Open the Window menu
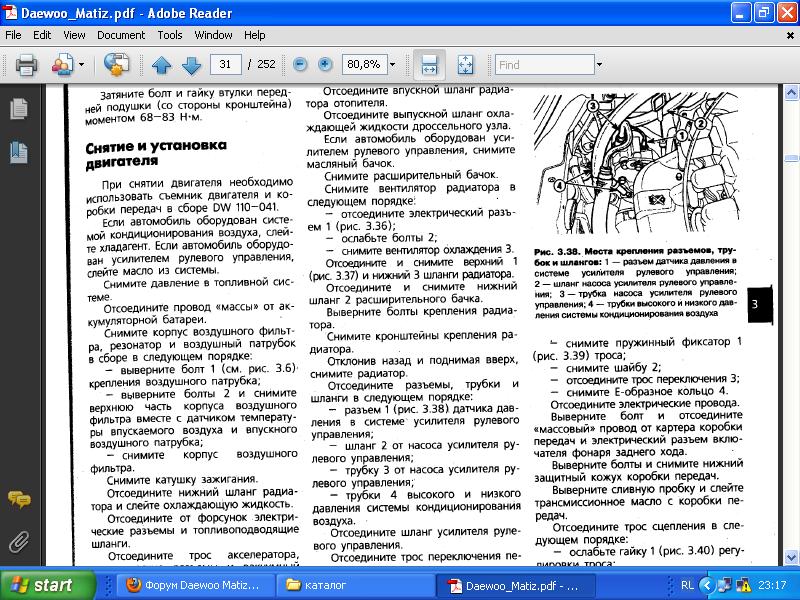The image size is (800, 600). point(213,35)
